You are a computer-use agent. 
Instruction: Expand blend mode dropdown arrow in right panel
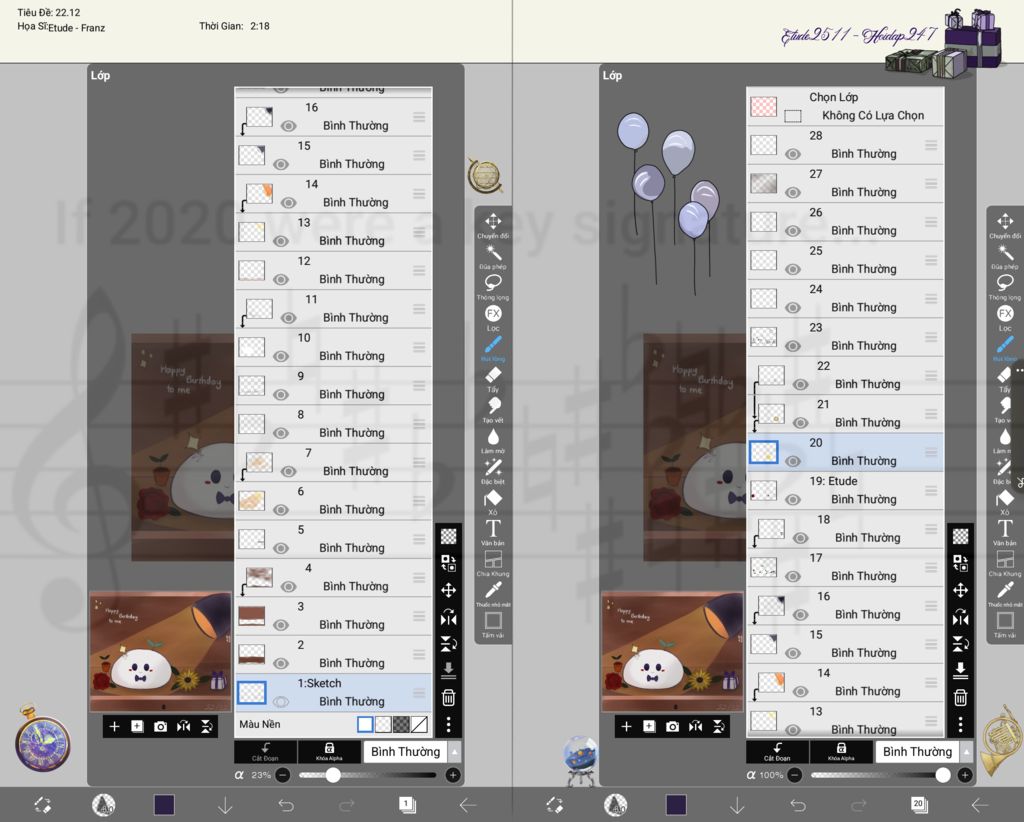[967, 752]
